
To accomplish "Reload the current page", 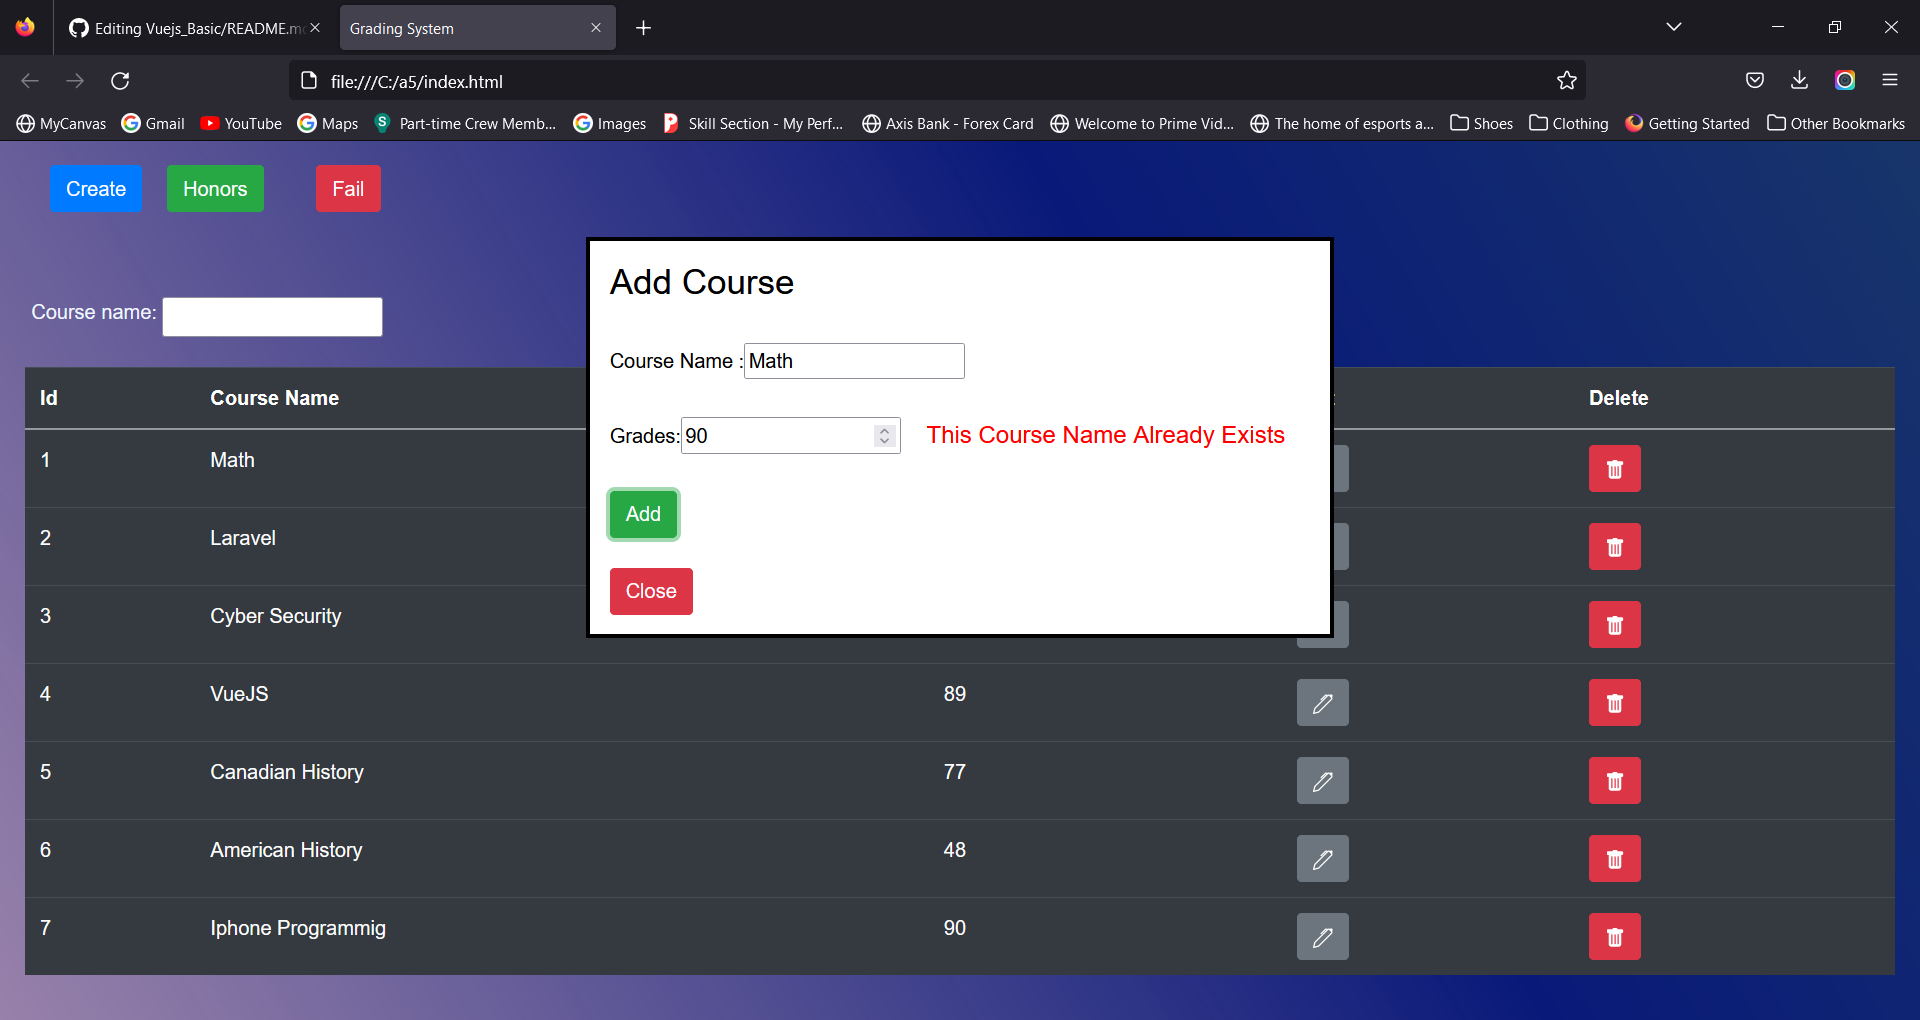I will [x=120, y=81].
